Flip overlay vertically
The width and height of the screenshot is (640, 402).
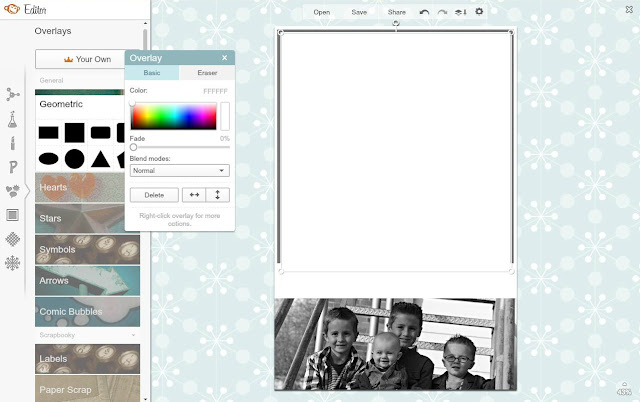point(218,195)
